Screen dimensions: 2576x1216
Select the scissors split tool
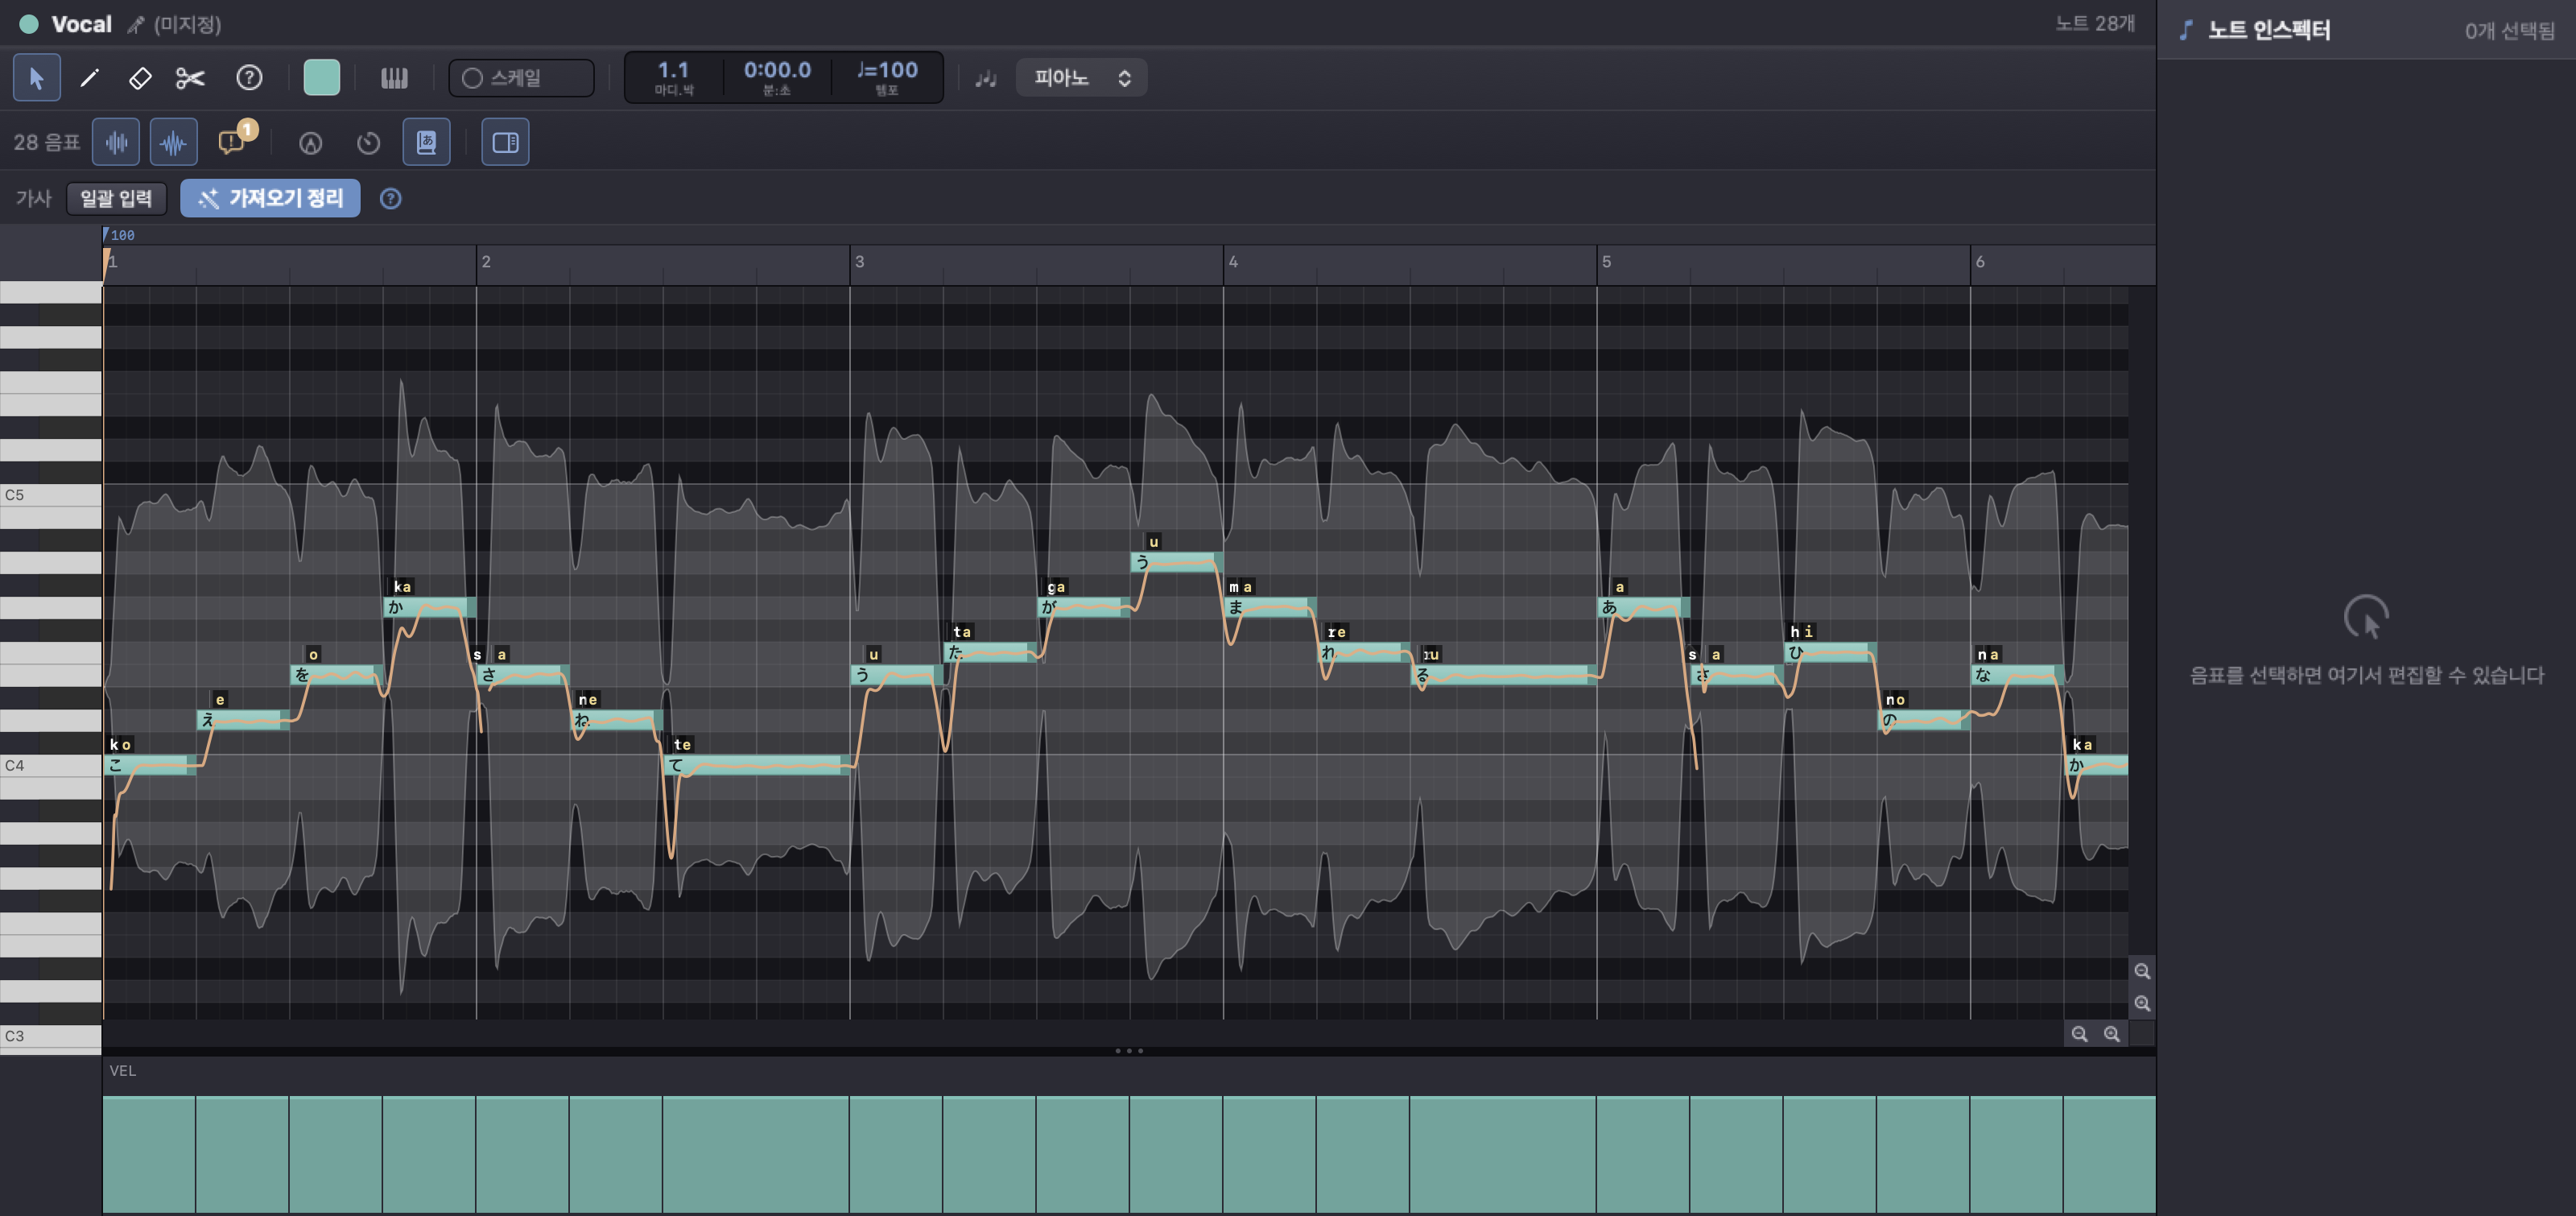tap(190, 78)
